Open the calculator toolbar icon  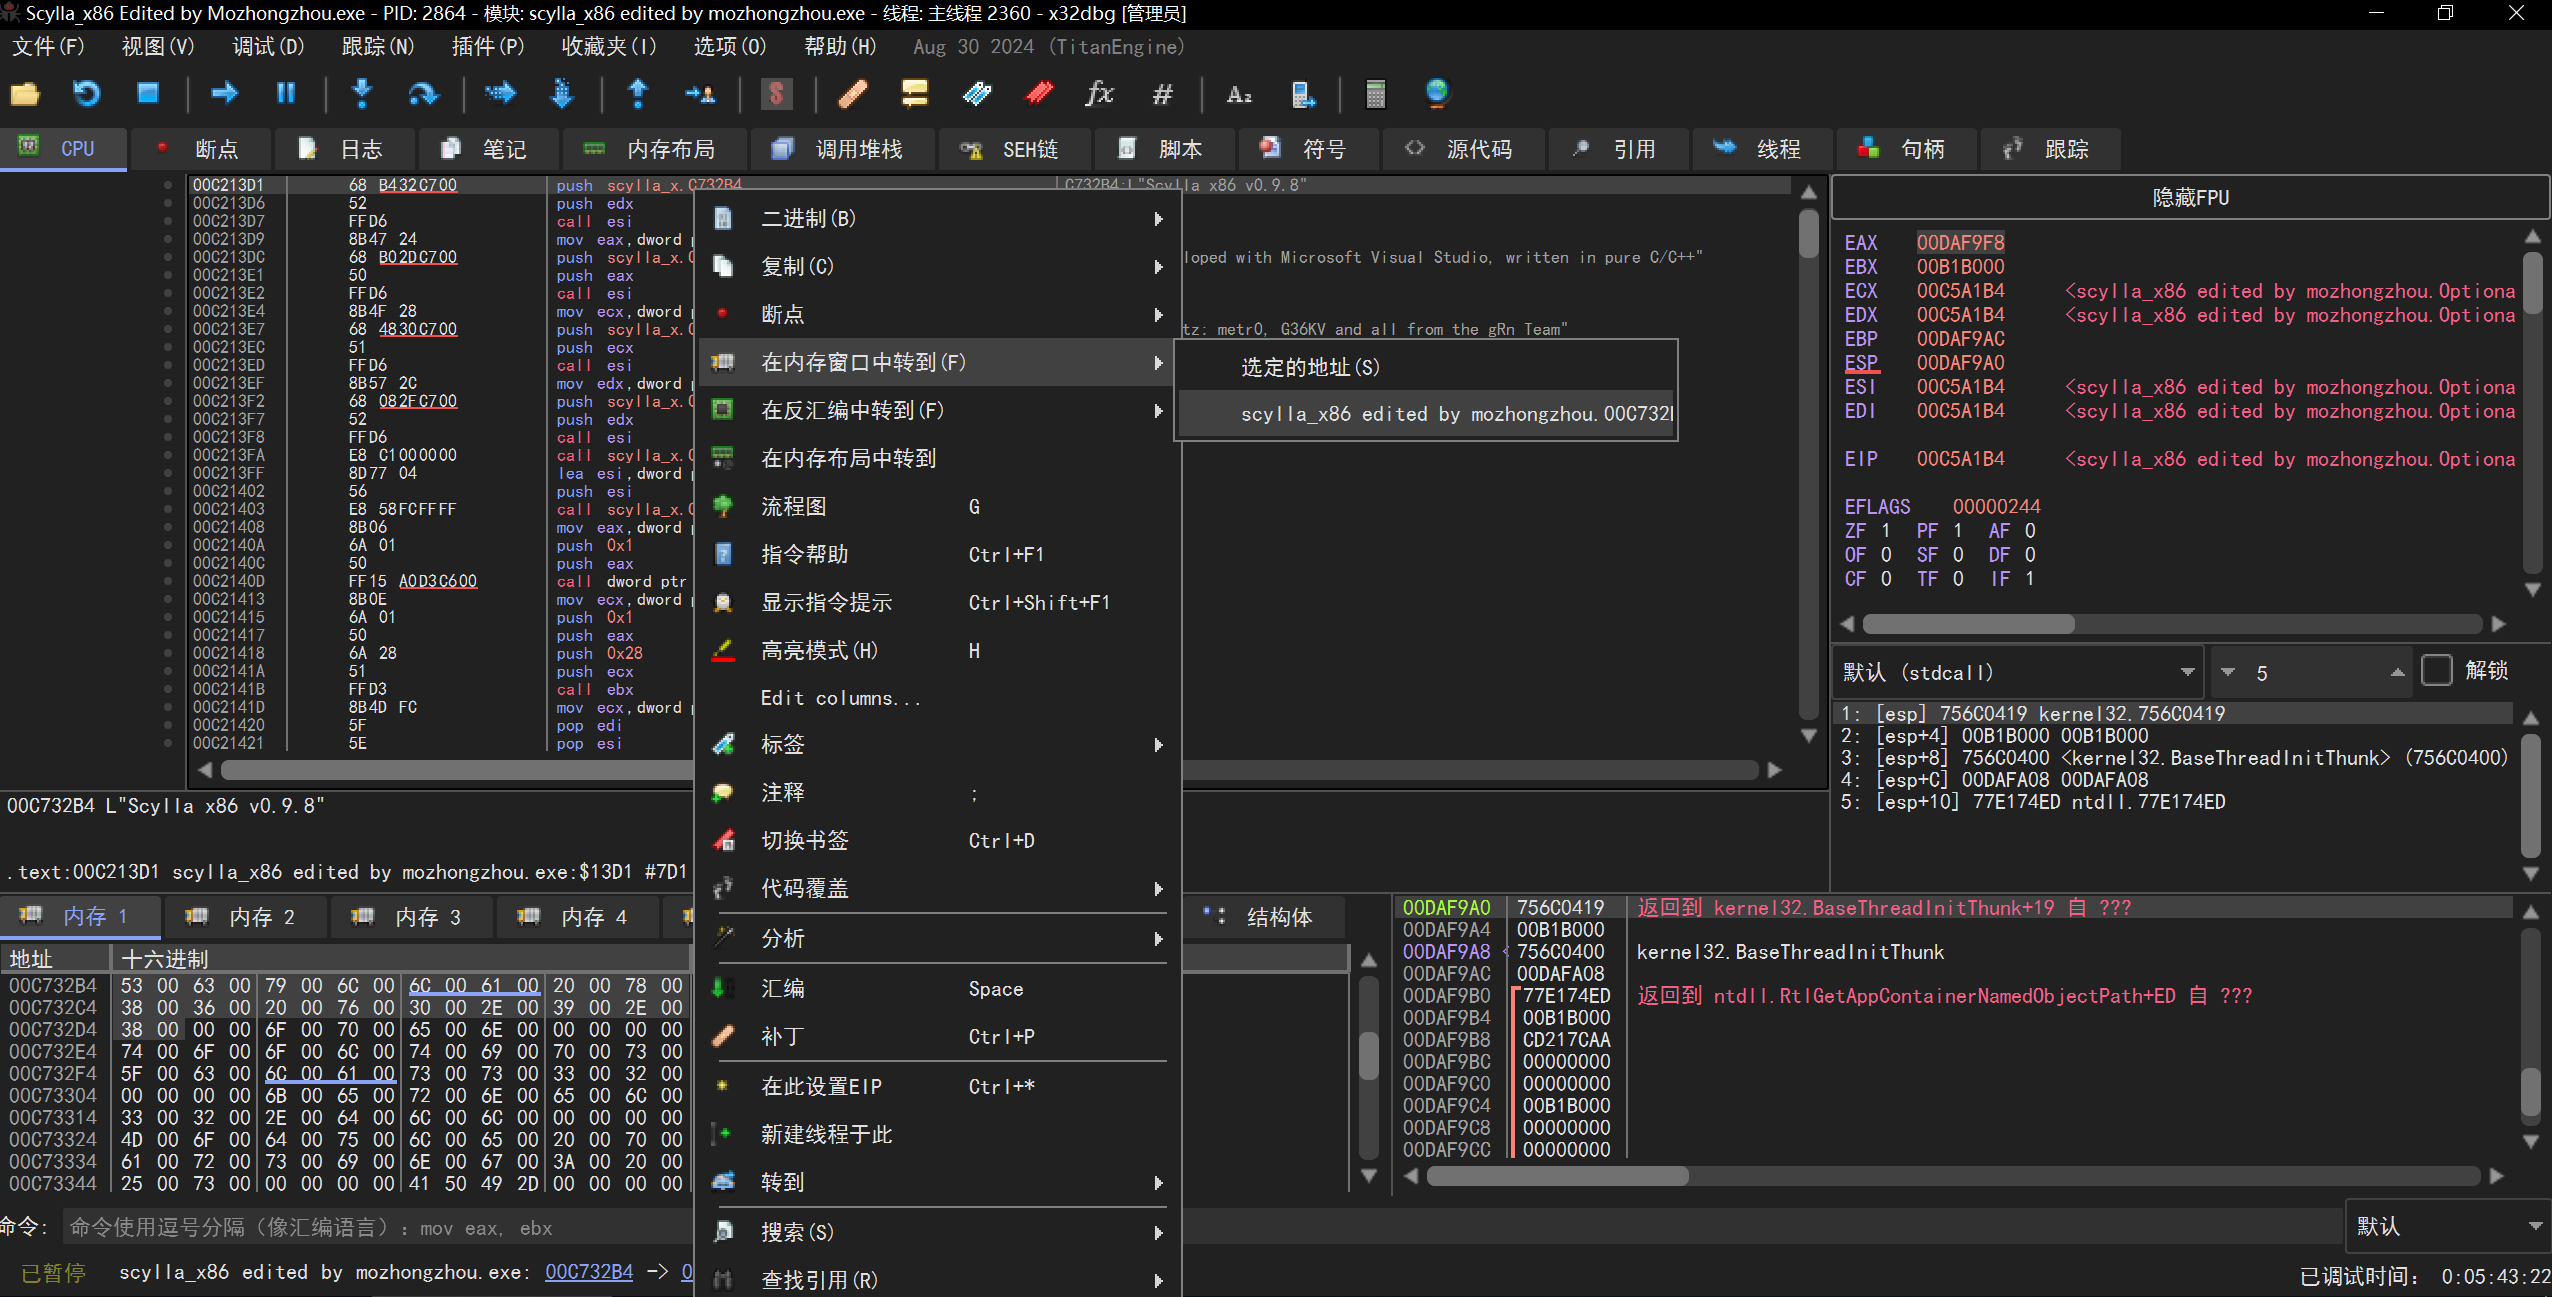click(1376, 94)
